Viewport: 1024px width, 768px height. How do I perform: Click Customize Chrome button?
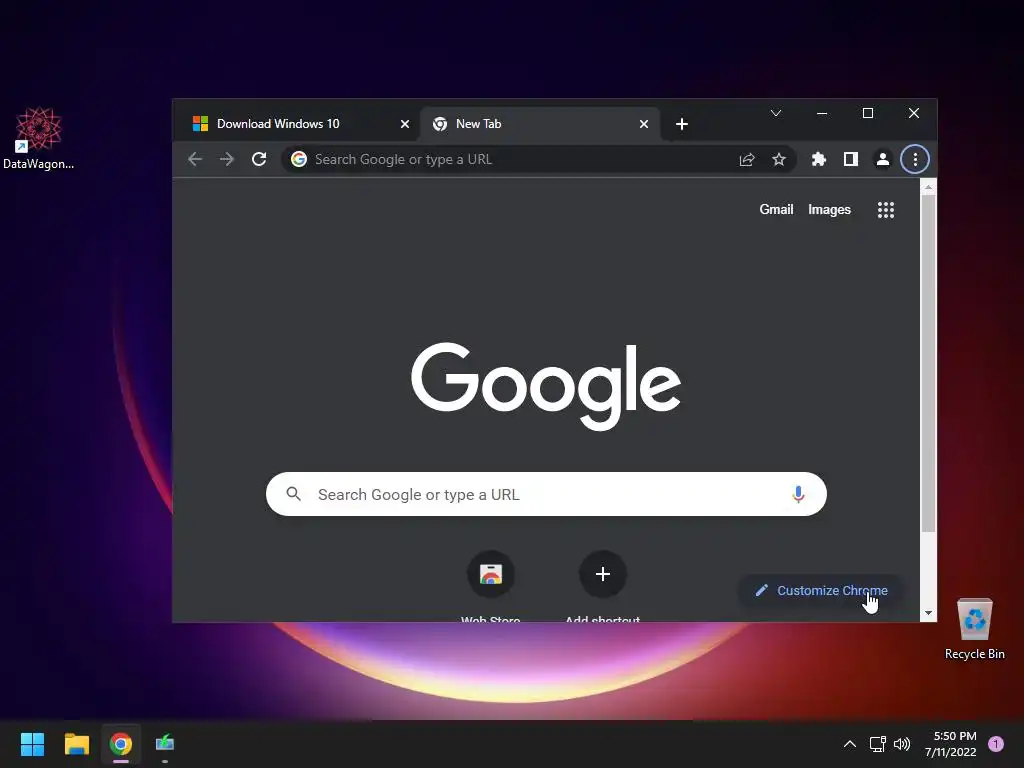(821, 590)
